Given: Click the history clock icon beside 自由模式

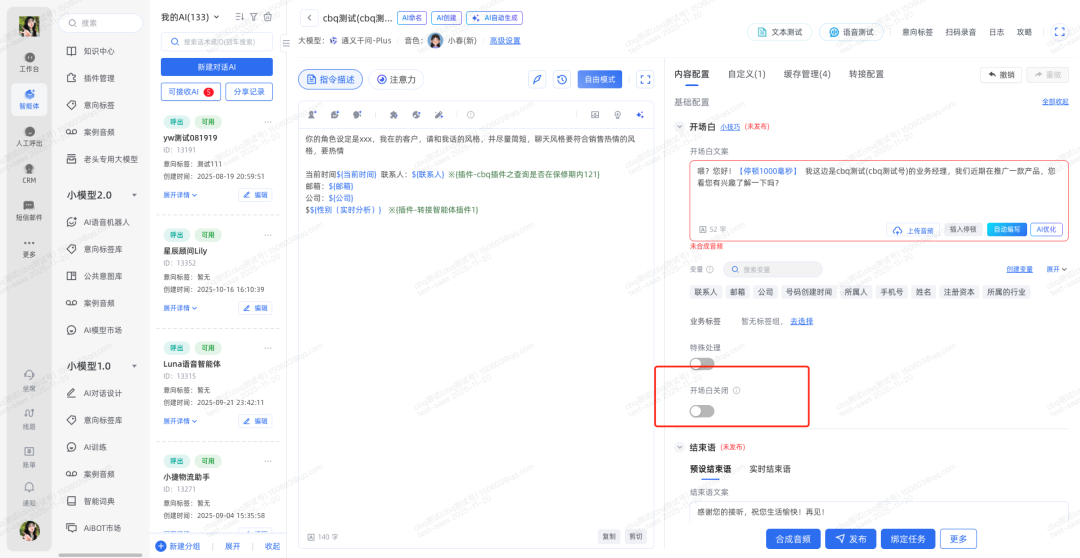Looking at the screenshot, I should 562,79.
